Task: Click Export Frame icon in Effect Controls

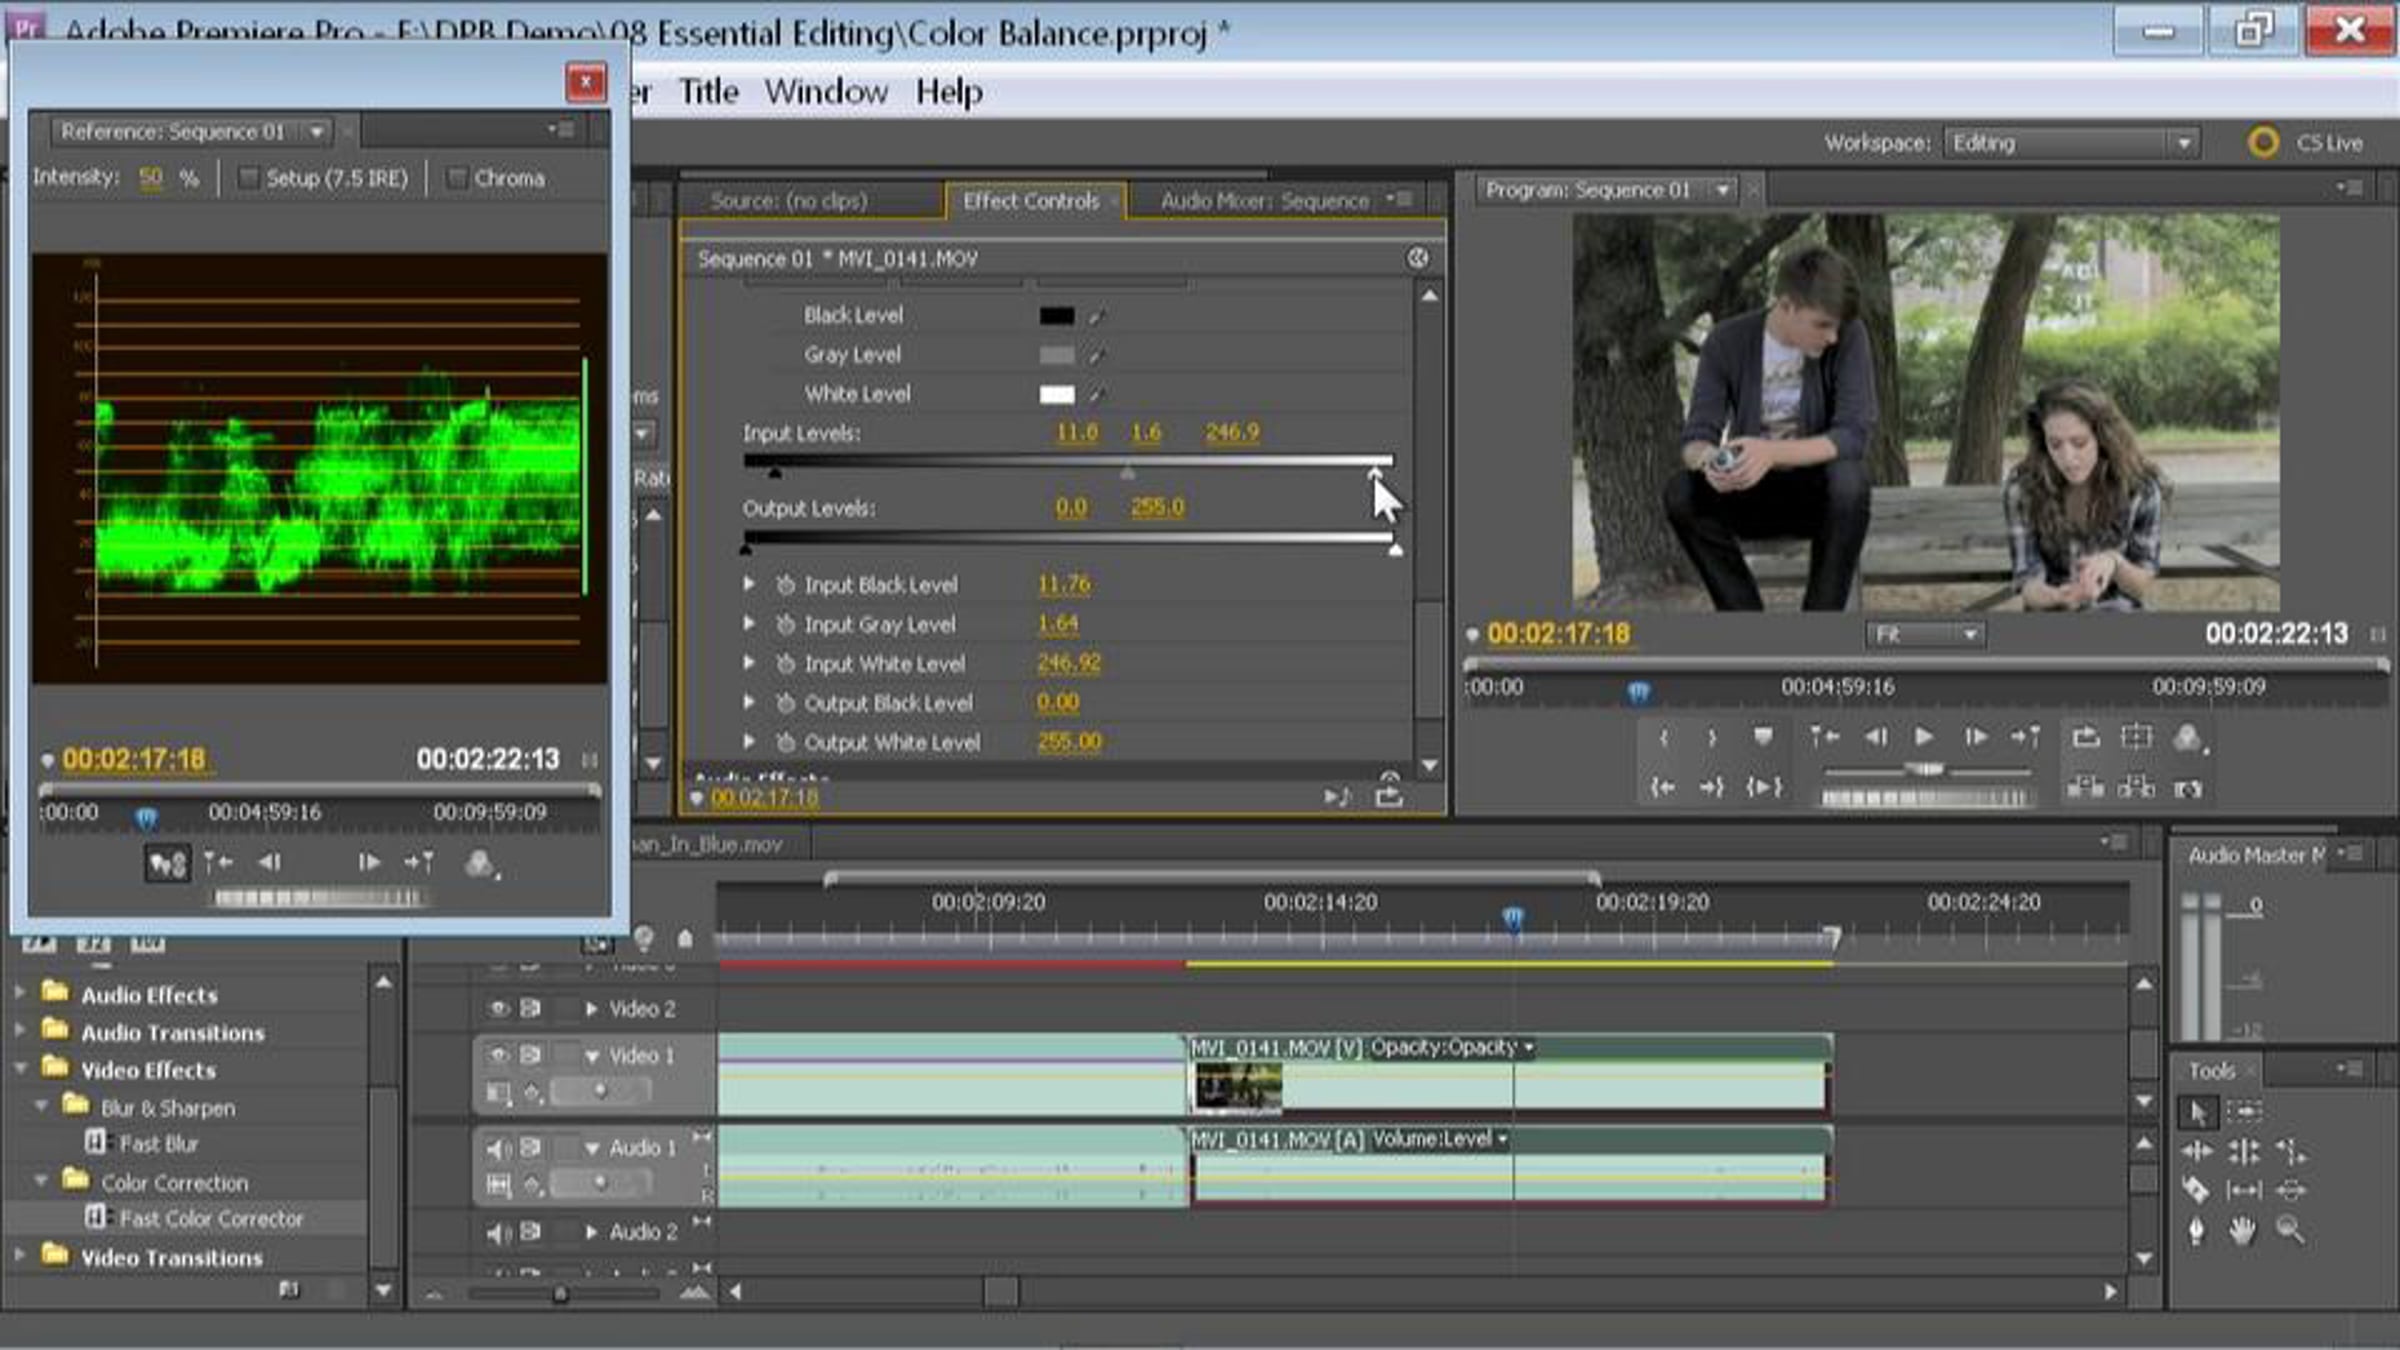Action: 1389,797
